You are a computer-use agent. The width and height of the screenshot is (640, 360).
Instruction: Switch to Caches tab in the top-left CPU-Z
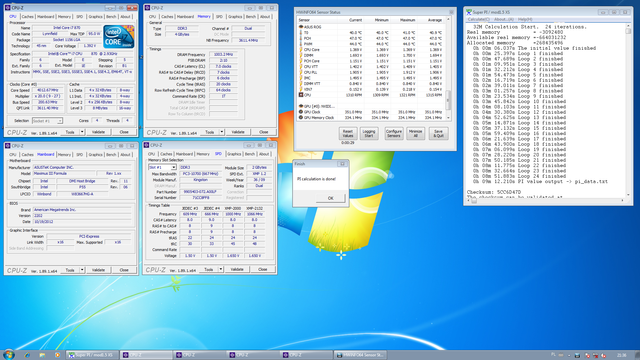[27, 17]
